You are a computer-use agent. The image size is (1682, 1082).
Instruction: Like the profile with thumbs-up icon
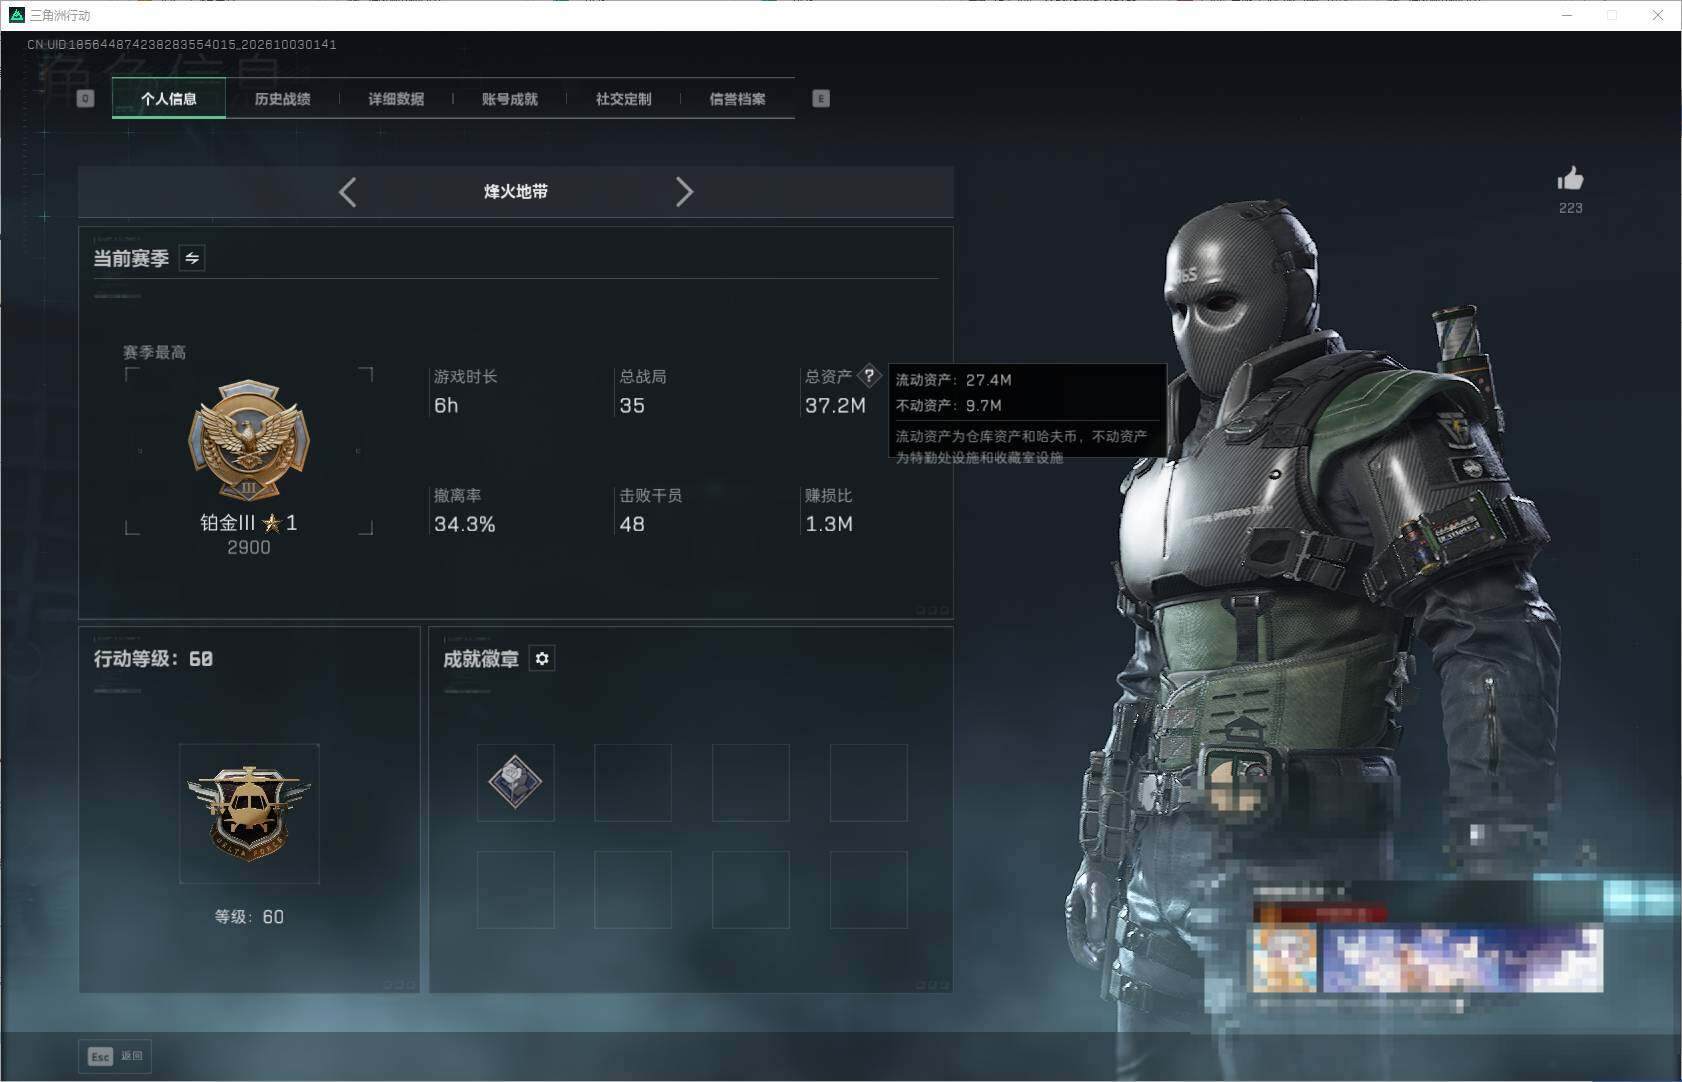pos(1570,179)
